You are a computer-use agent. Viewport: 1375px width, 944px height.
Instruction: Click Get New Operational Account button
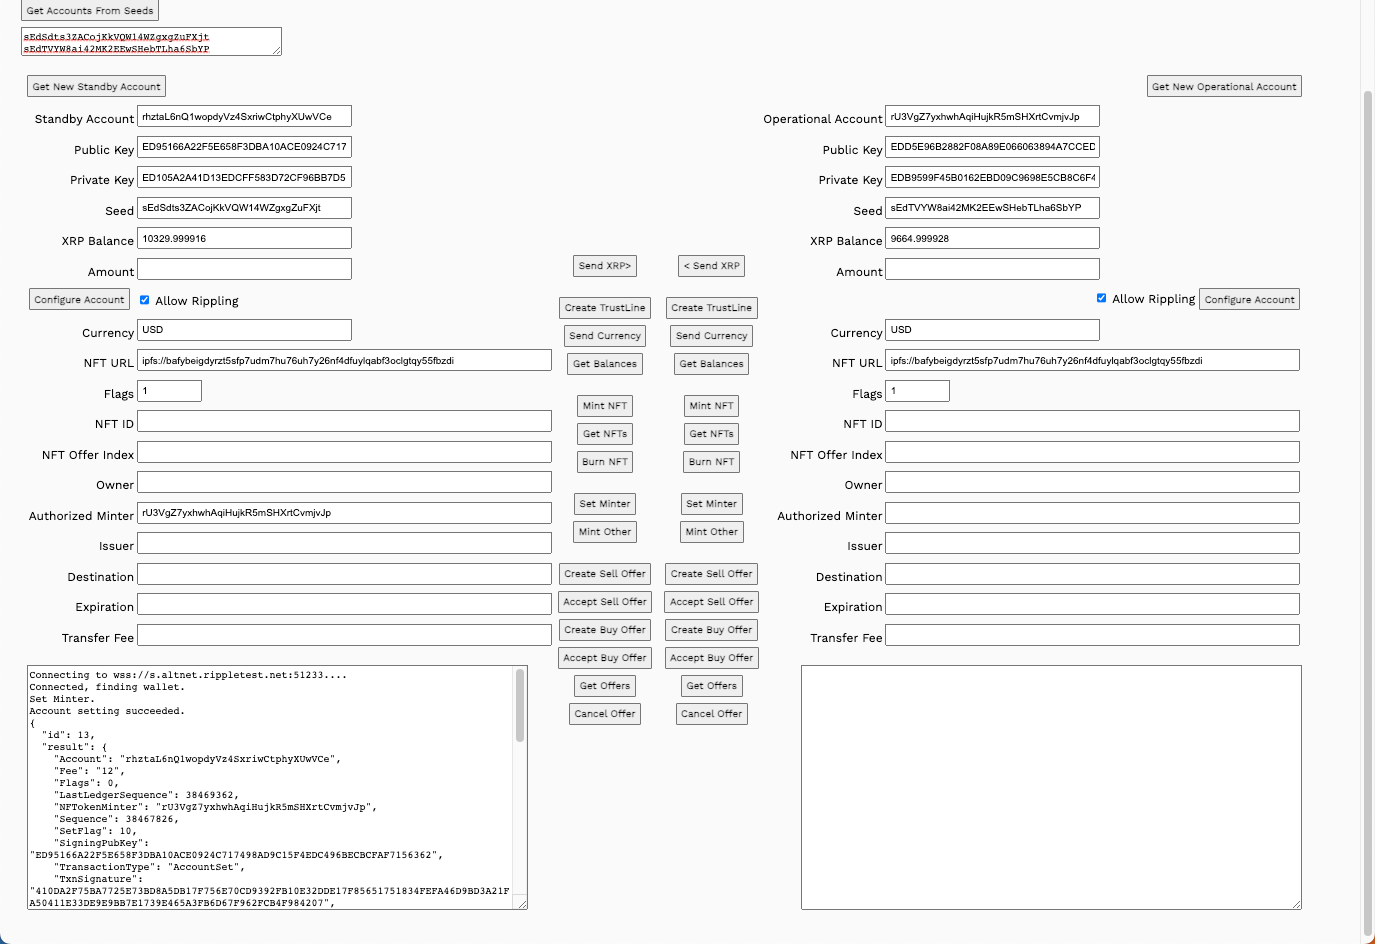[1223, 87]
